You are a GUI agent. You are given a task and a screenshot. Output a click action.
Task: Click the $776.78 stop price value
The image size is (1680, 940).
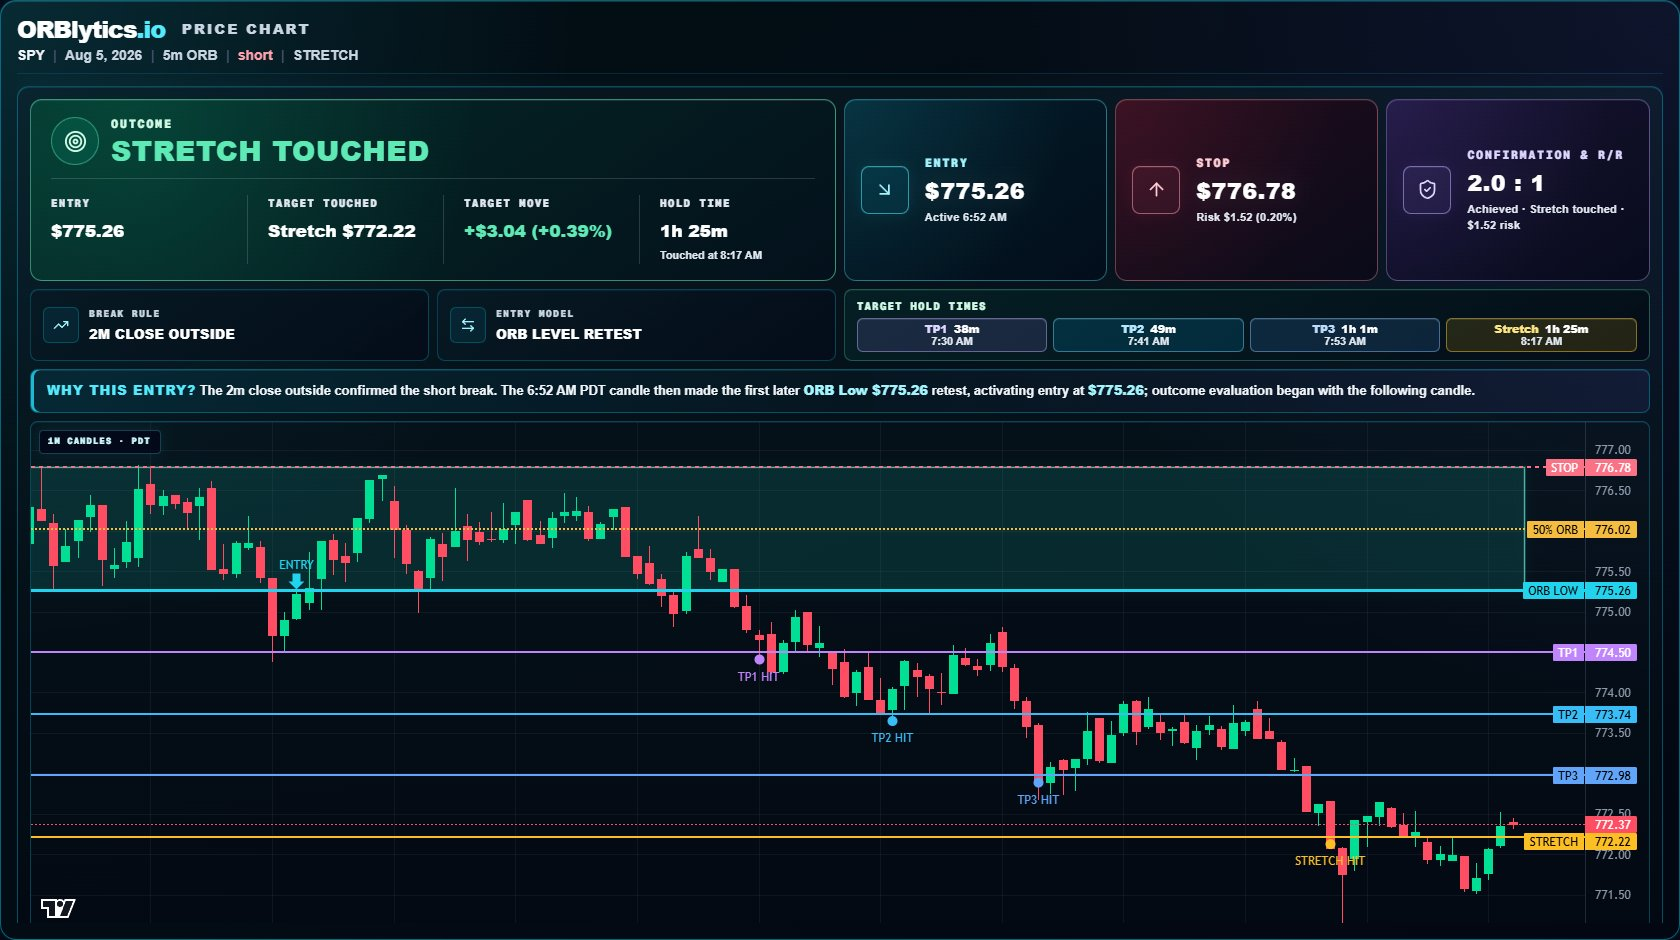1246,191
